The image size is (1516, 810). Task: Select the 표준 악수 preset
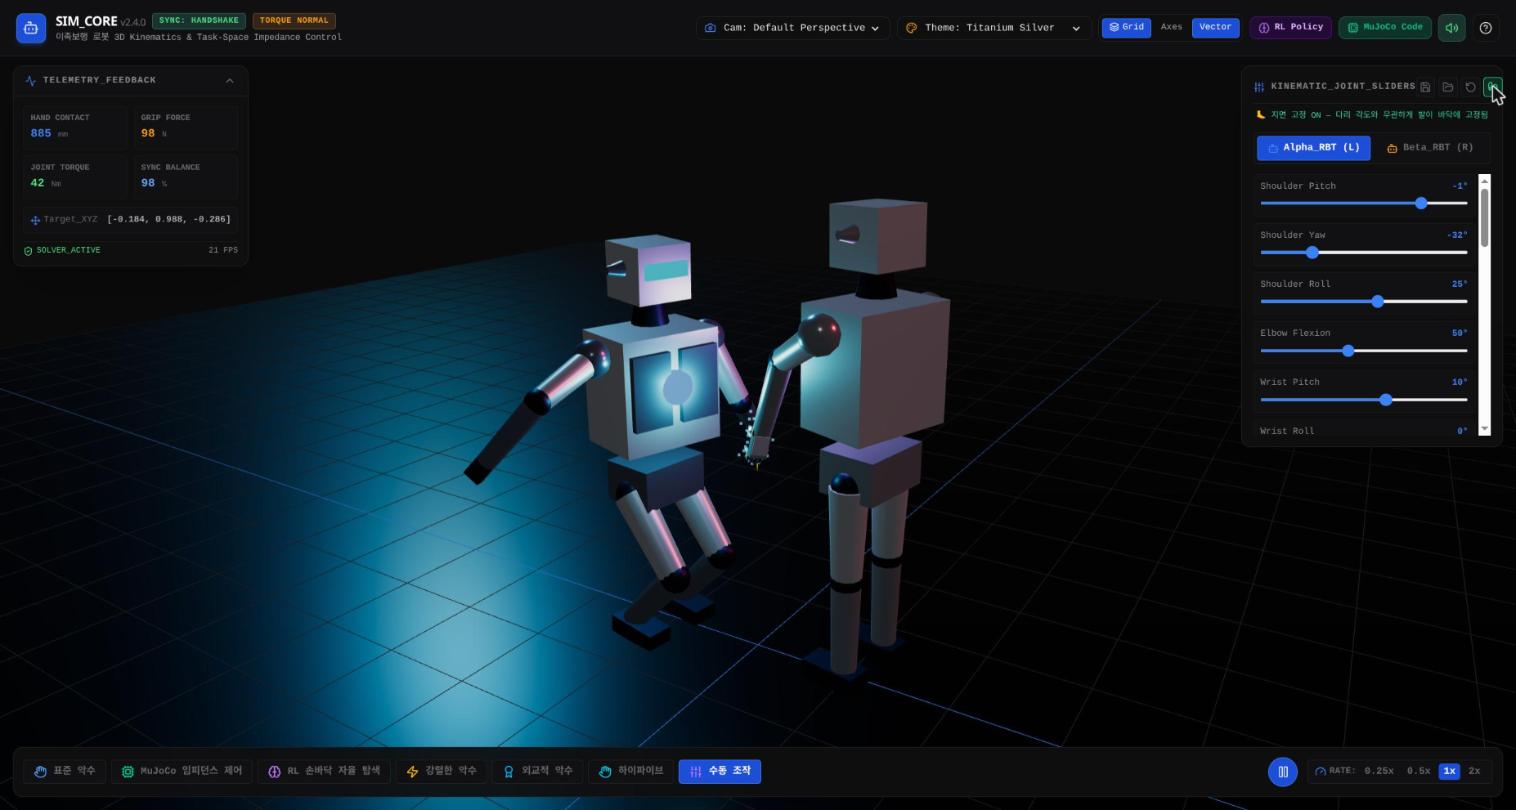point(64,771)
